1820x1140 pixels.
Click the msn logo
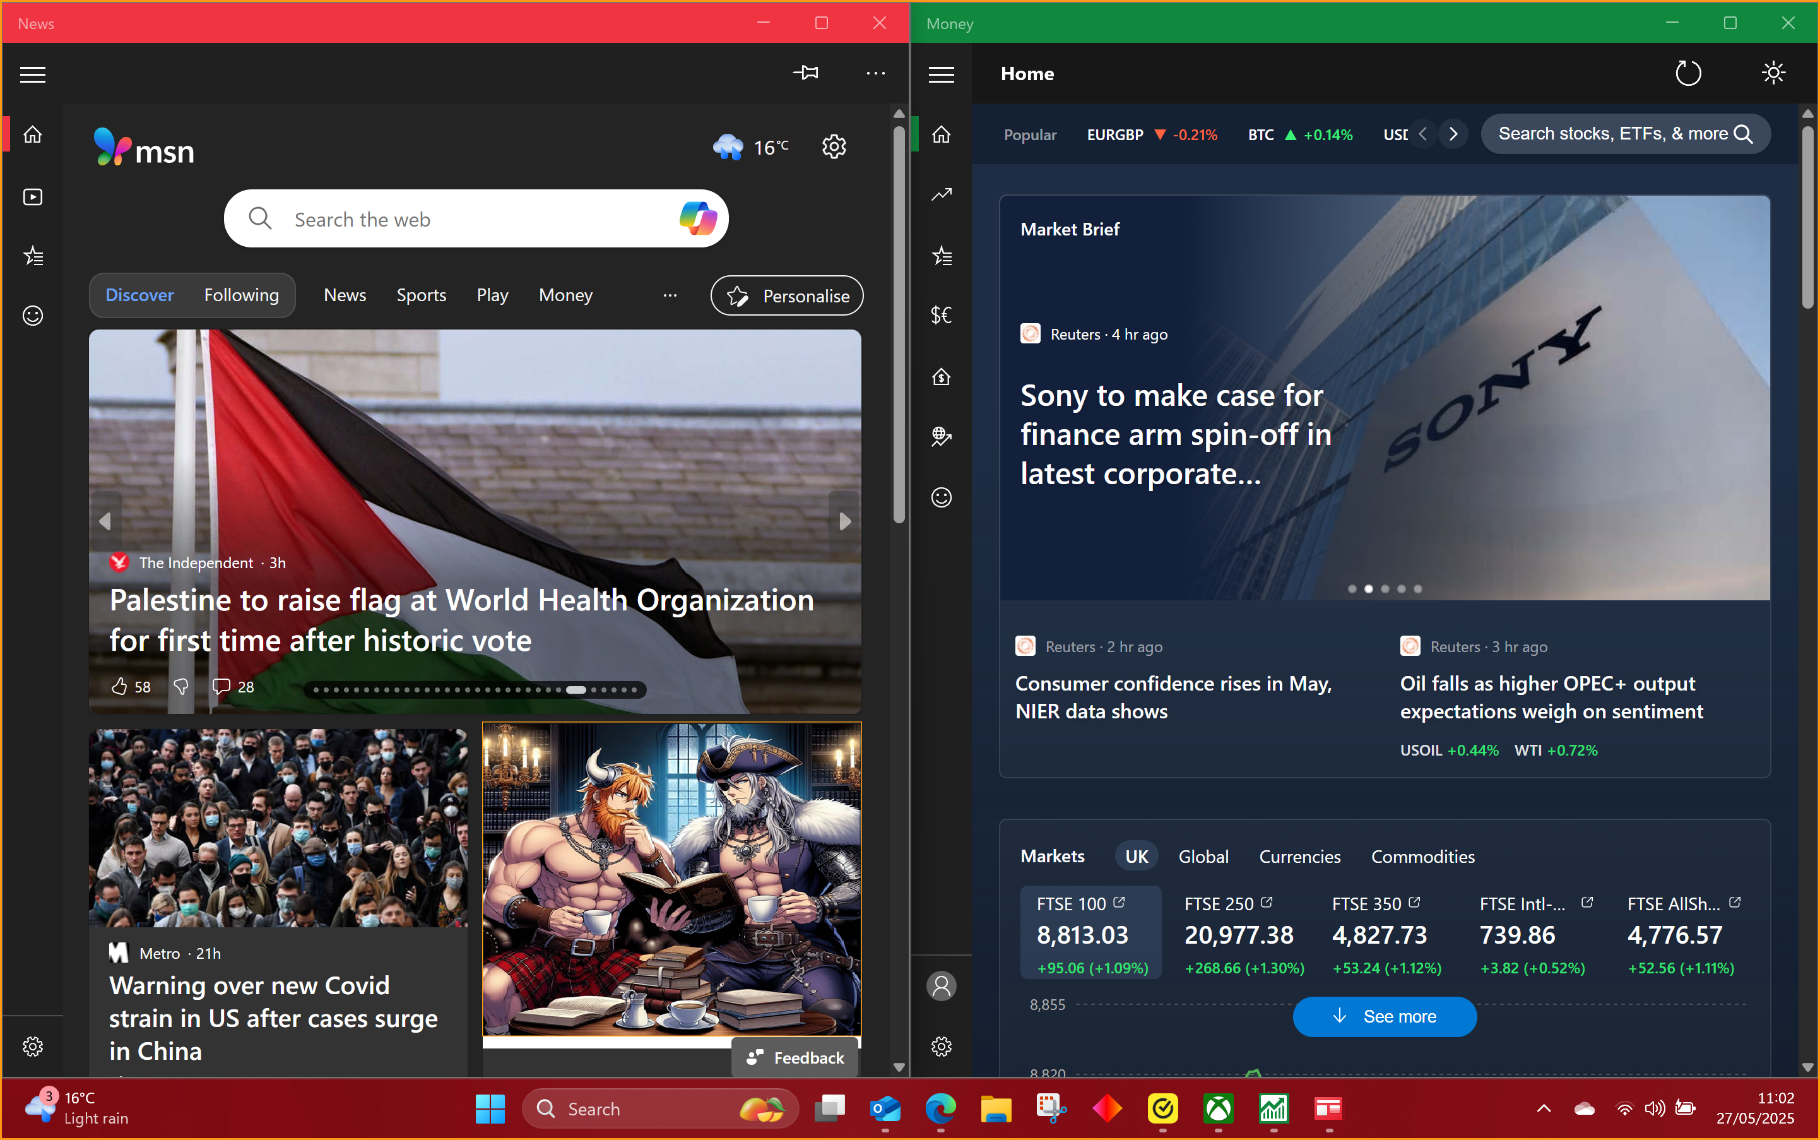144,148
